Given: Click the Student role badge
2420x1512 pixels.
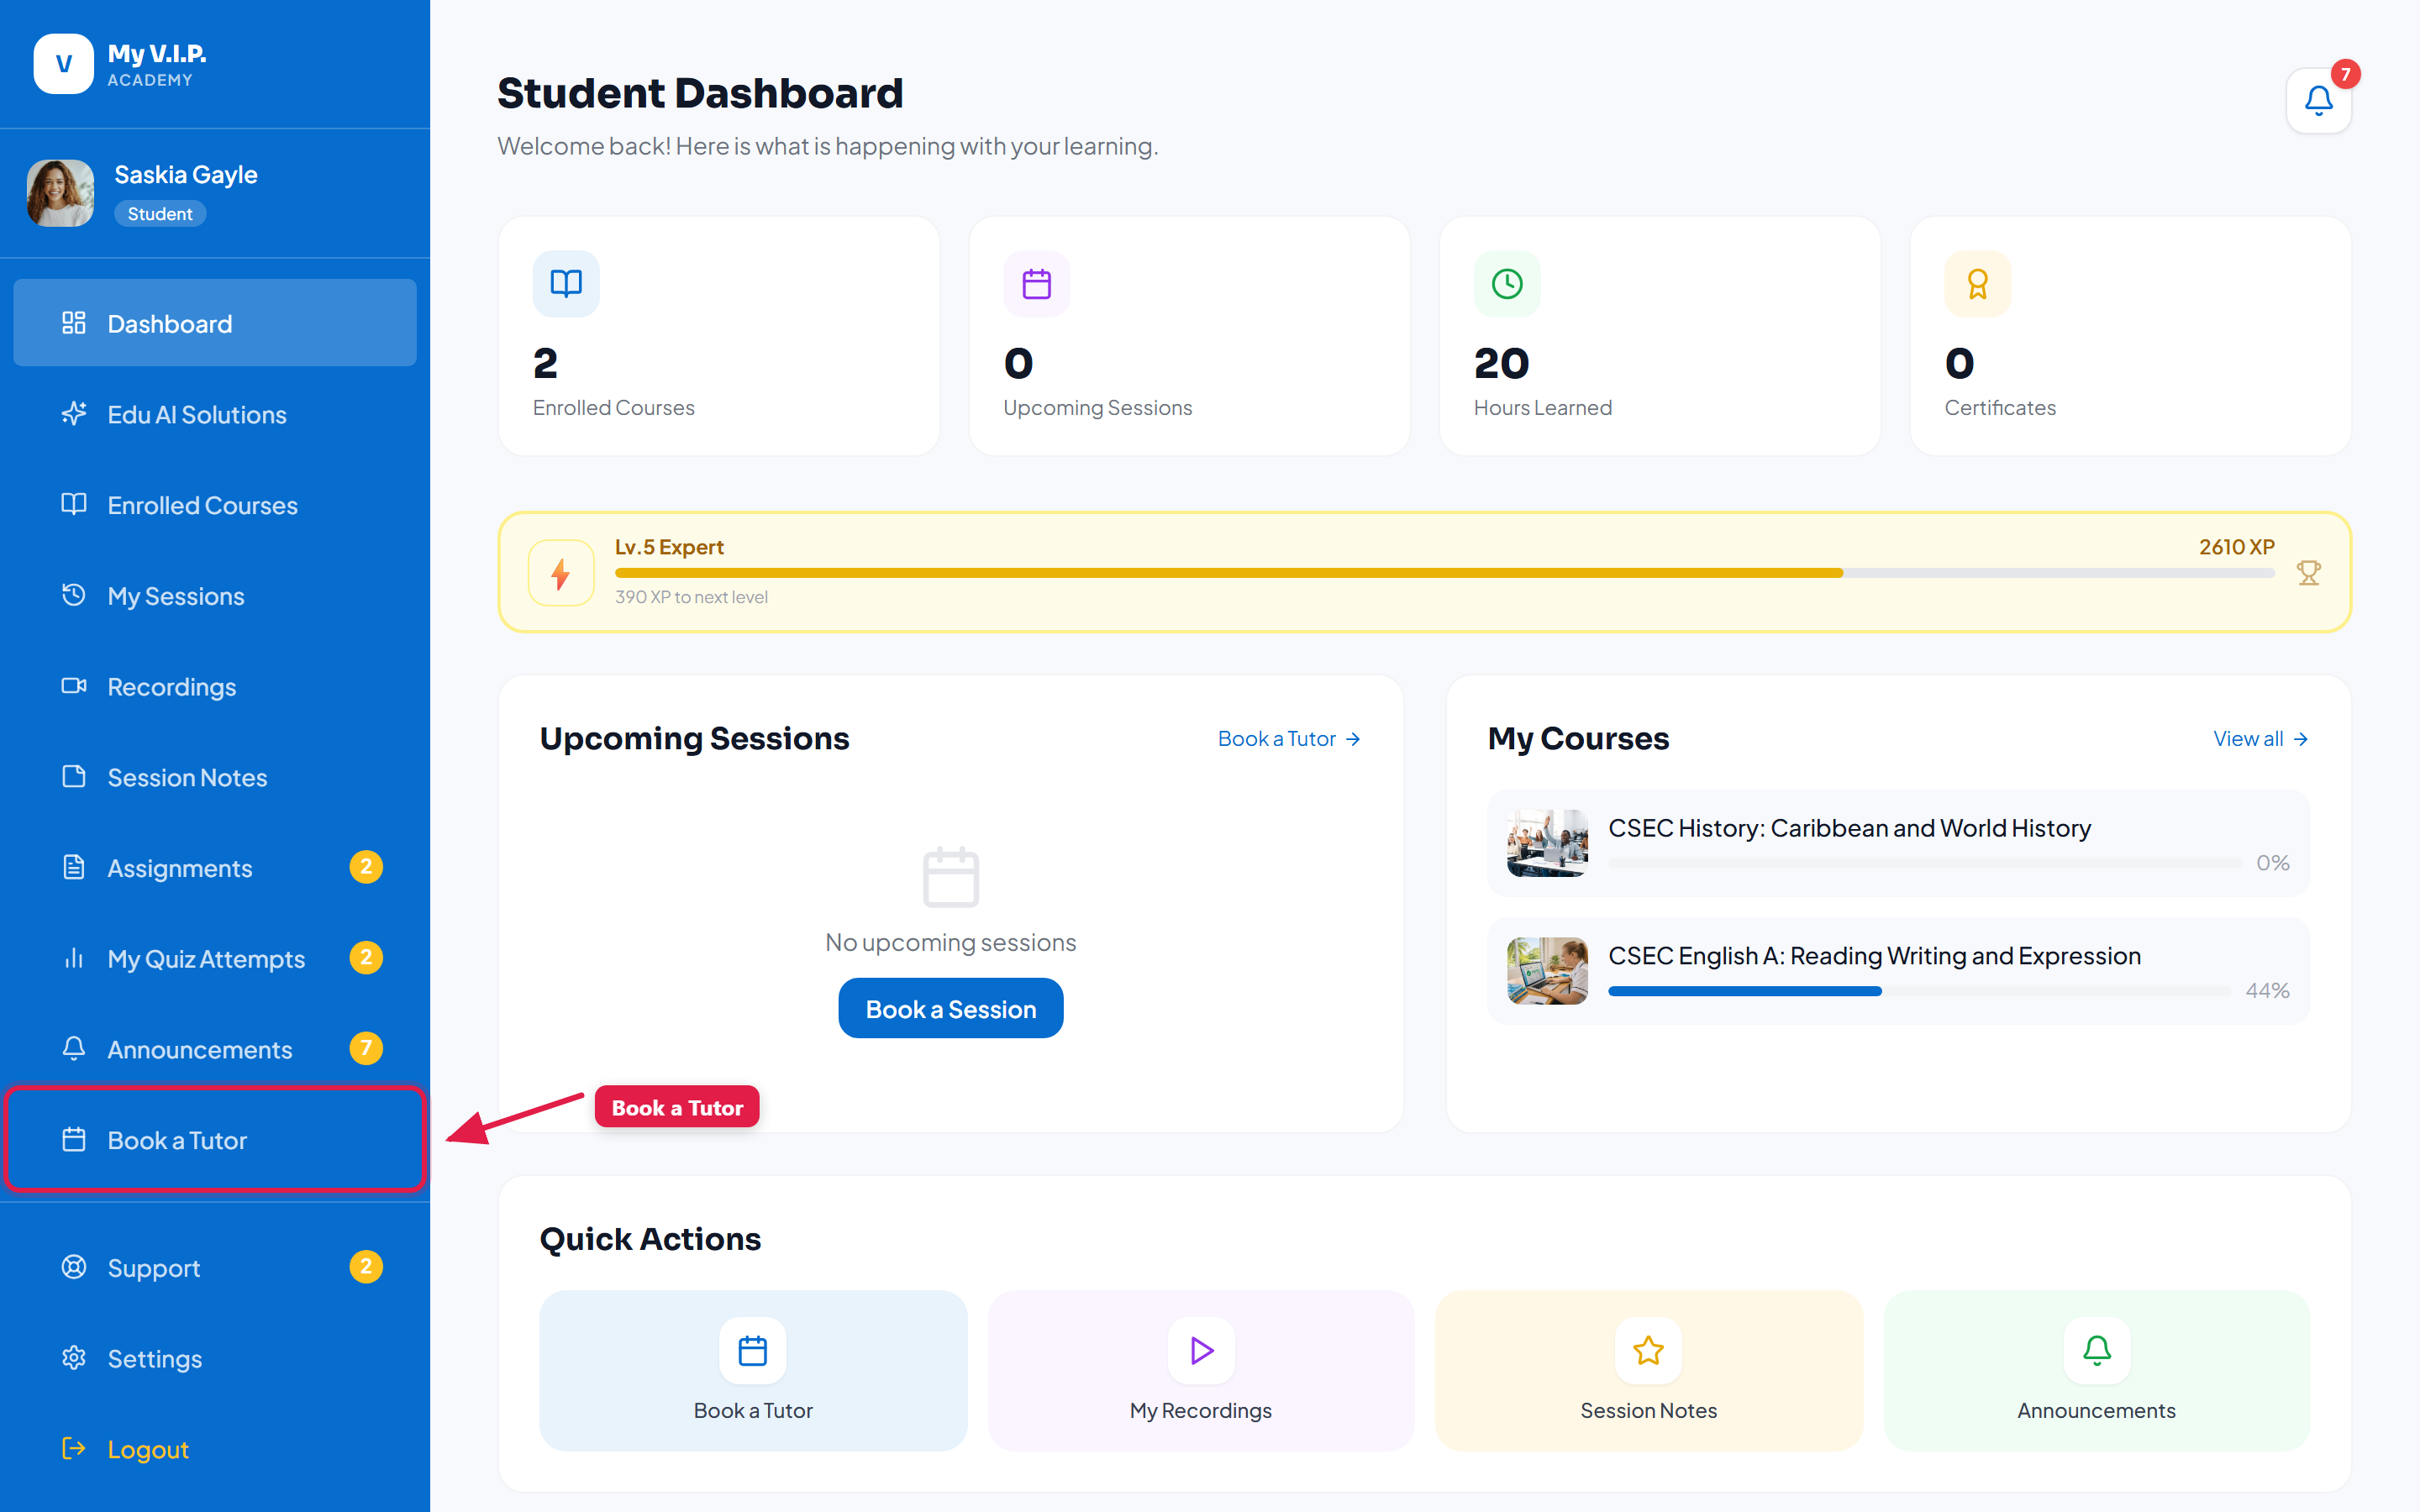Looking at the screenshot, I should 160,214.
